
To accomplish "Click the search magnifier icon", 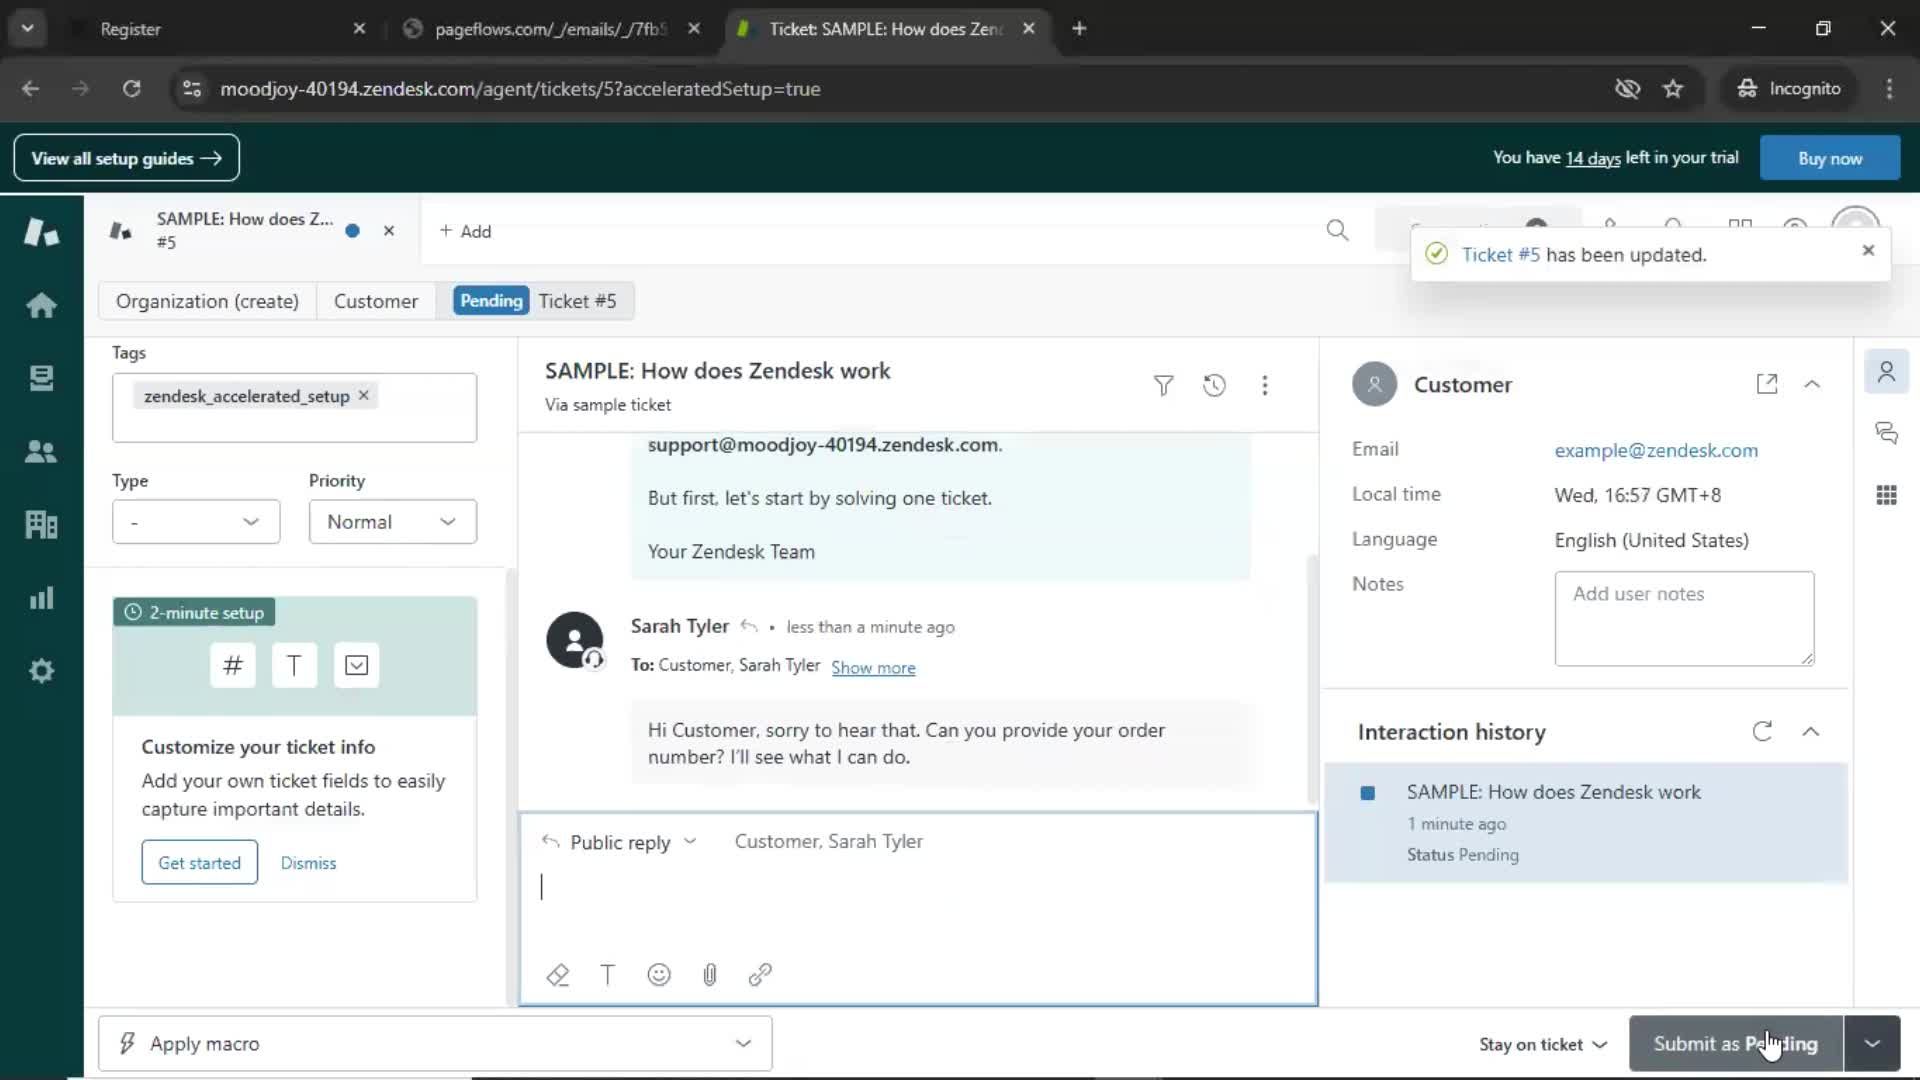I will 1337,231.
